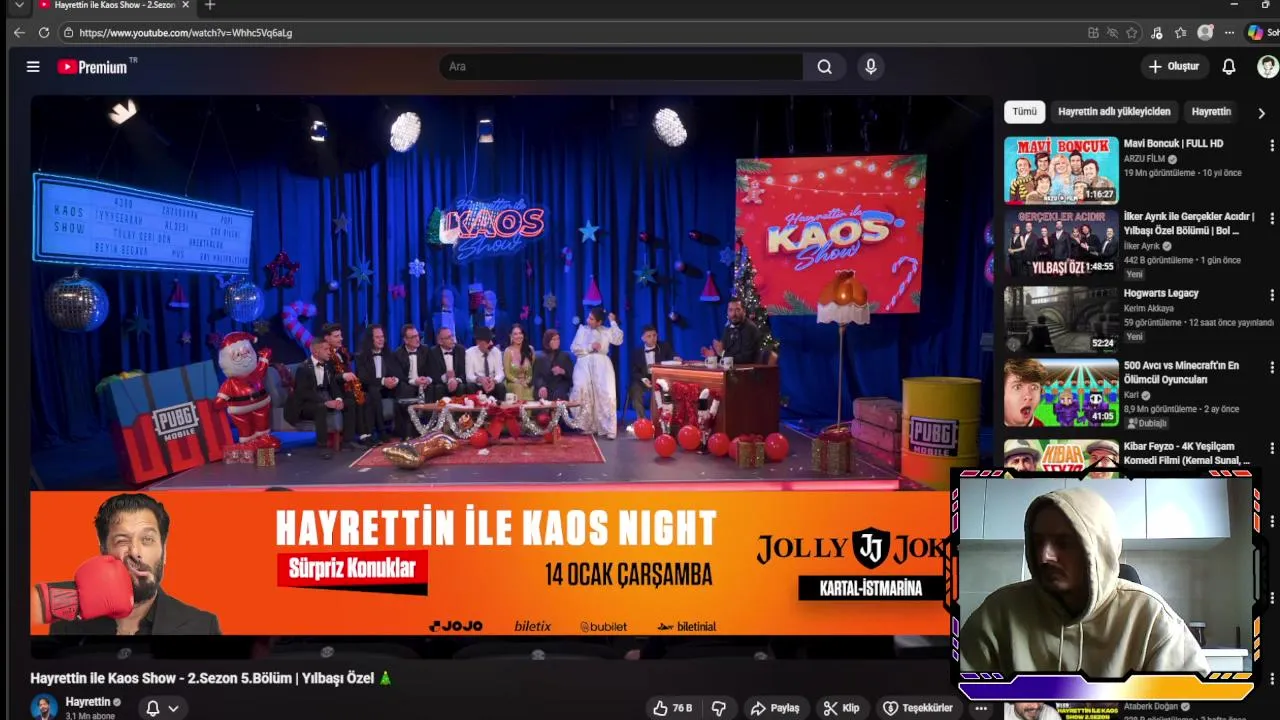Viewport: 1280px width, 720px height.
Task: Open İlker Ayrık Gerçekler Acıdır thumbnail
Action: tap(1061, 243)
